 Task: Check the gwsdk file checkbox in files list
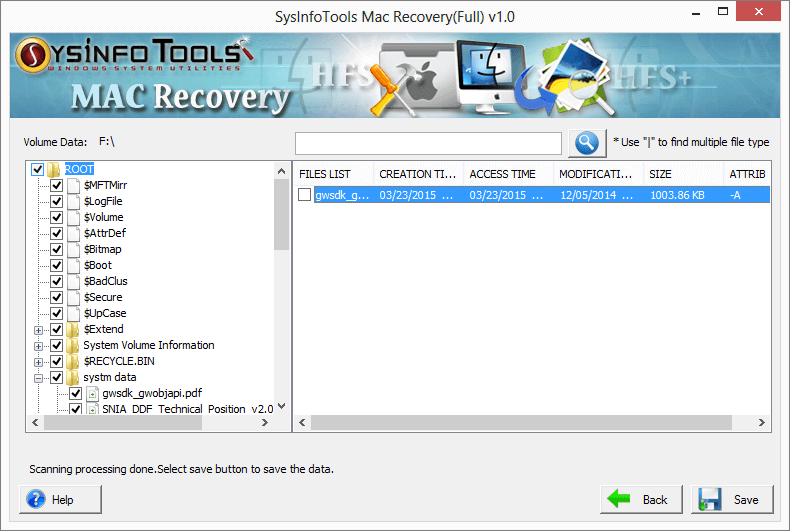[304, 194]
